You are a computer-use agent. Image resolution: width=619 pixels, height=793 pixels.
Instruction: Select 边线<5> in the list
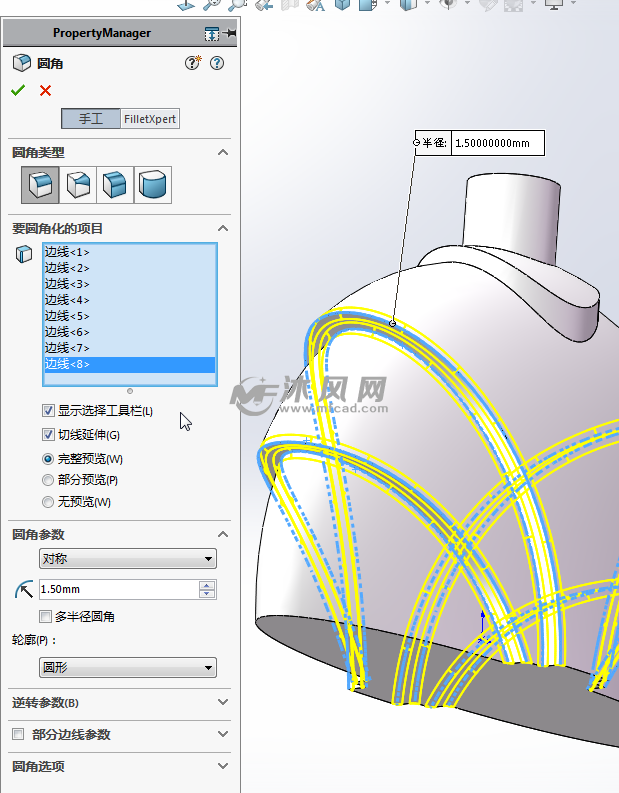point(130,316)
